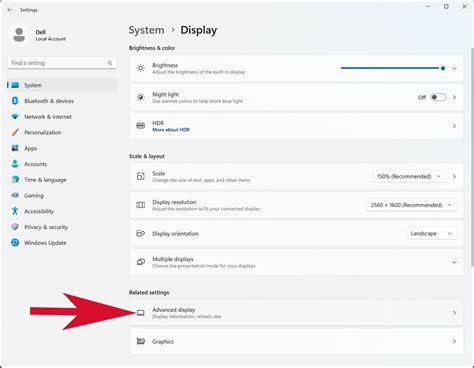
Task: Open the Display resolution dropdown
Action: pyautogui.click(x=411, y=205)
